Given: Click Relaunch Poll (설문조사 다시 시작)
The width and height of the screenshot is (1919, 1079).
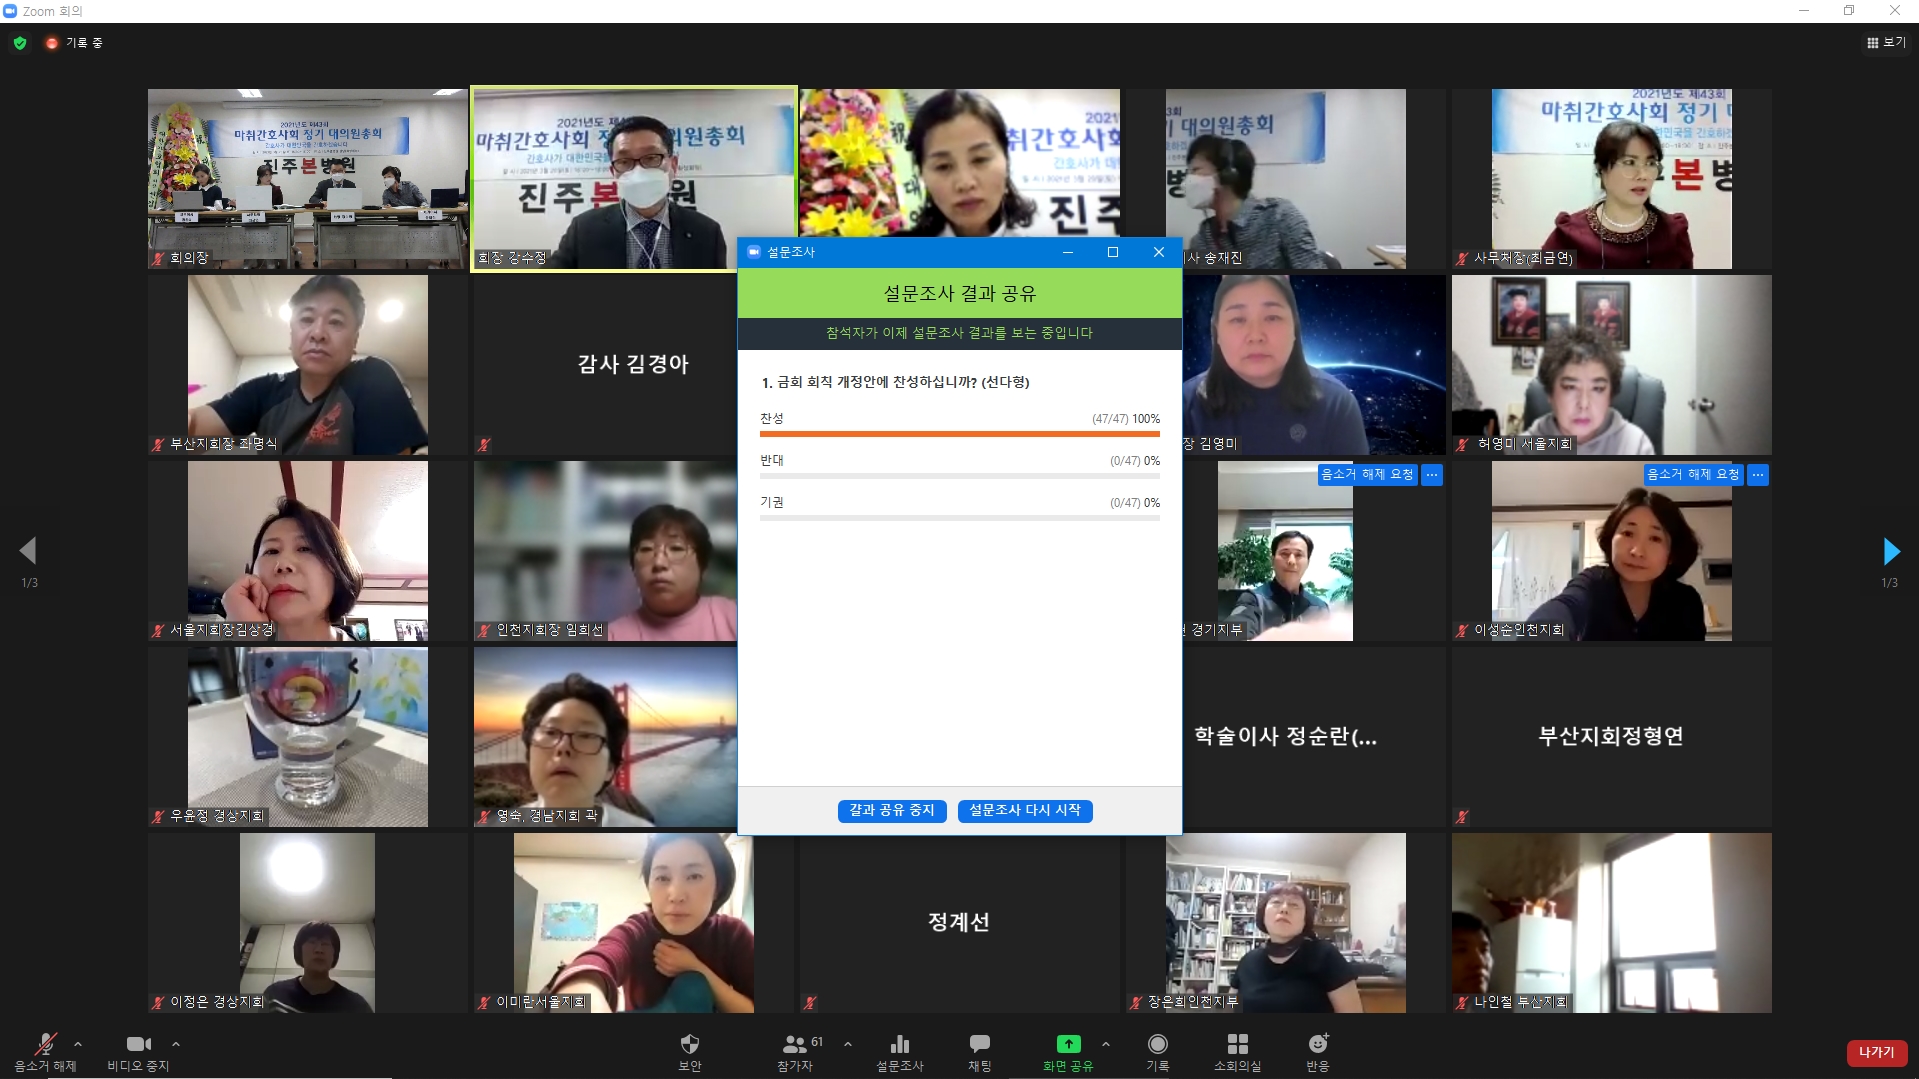Looking at the screenshot, I should [1024, 810].
